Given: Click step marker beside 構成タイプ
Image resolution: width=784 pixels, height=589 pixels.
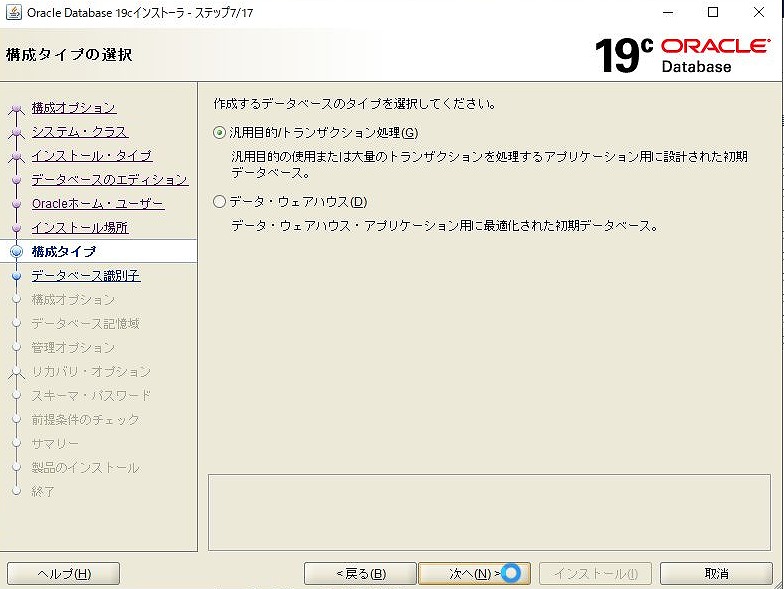Looking at the screenshot, I should pos(16,252).
